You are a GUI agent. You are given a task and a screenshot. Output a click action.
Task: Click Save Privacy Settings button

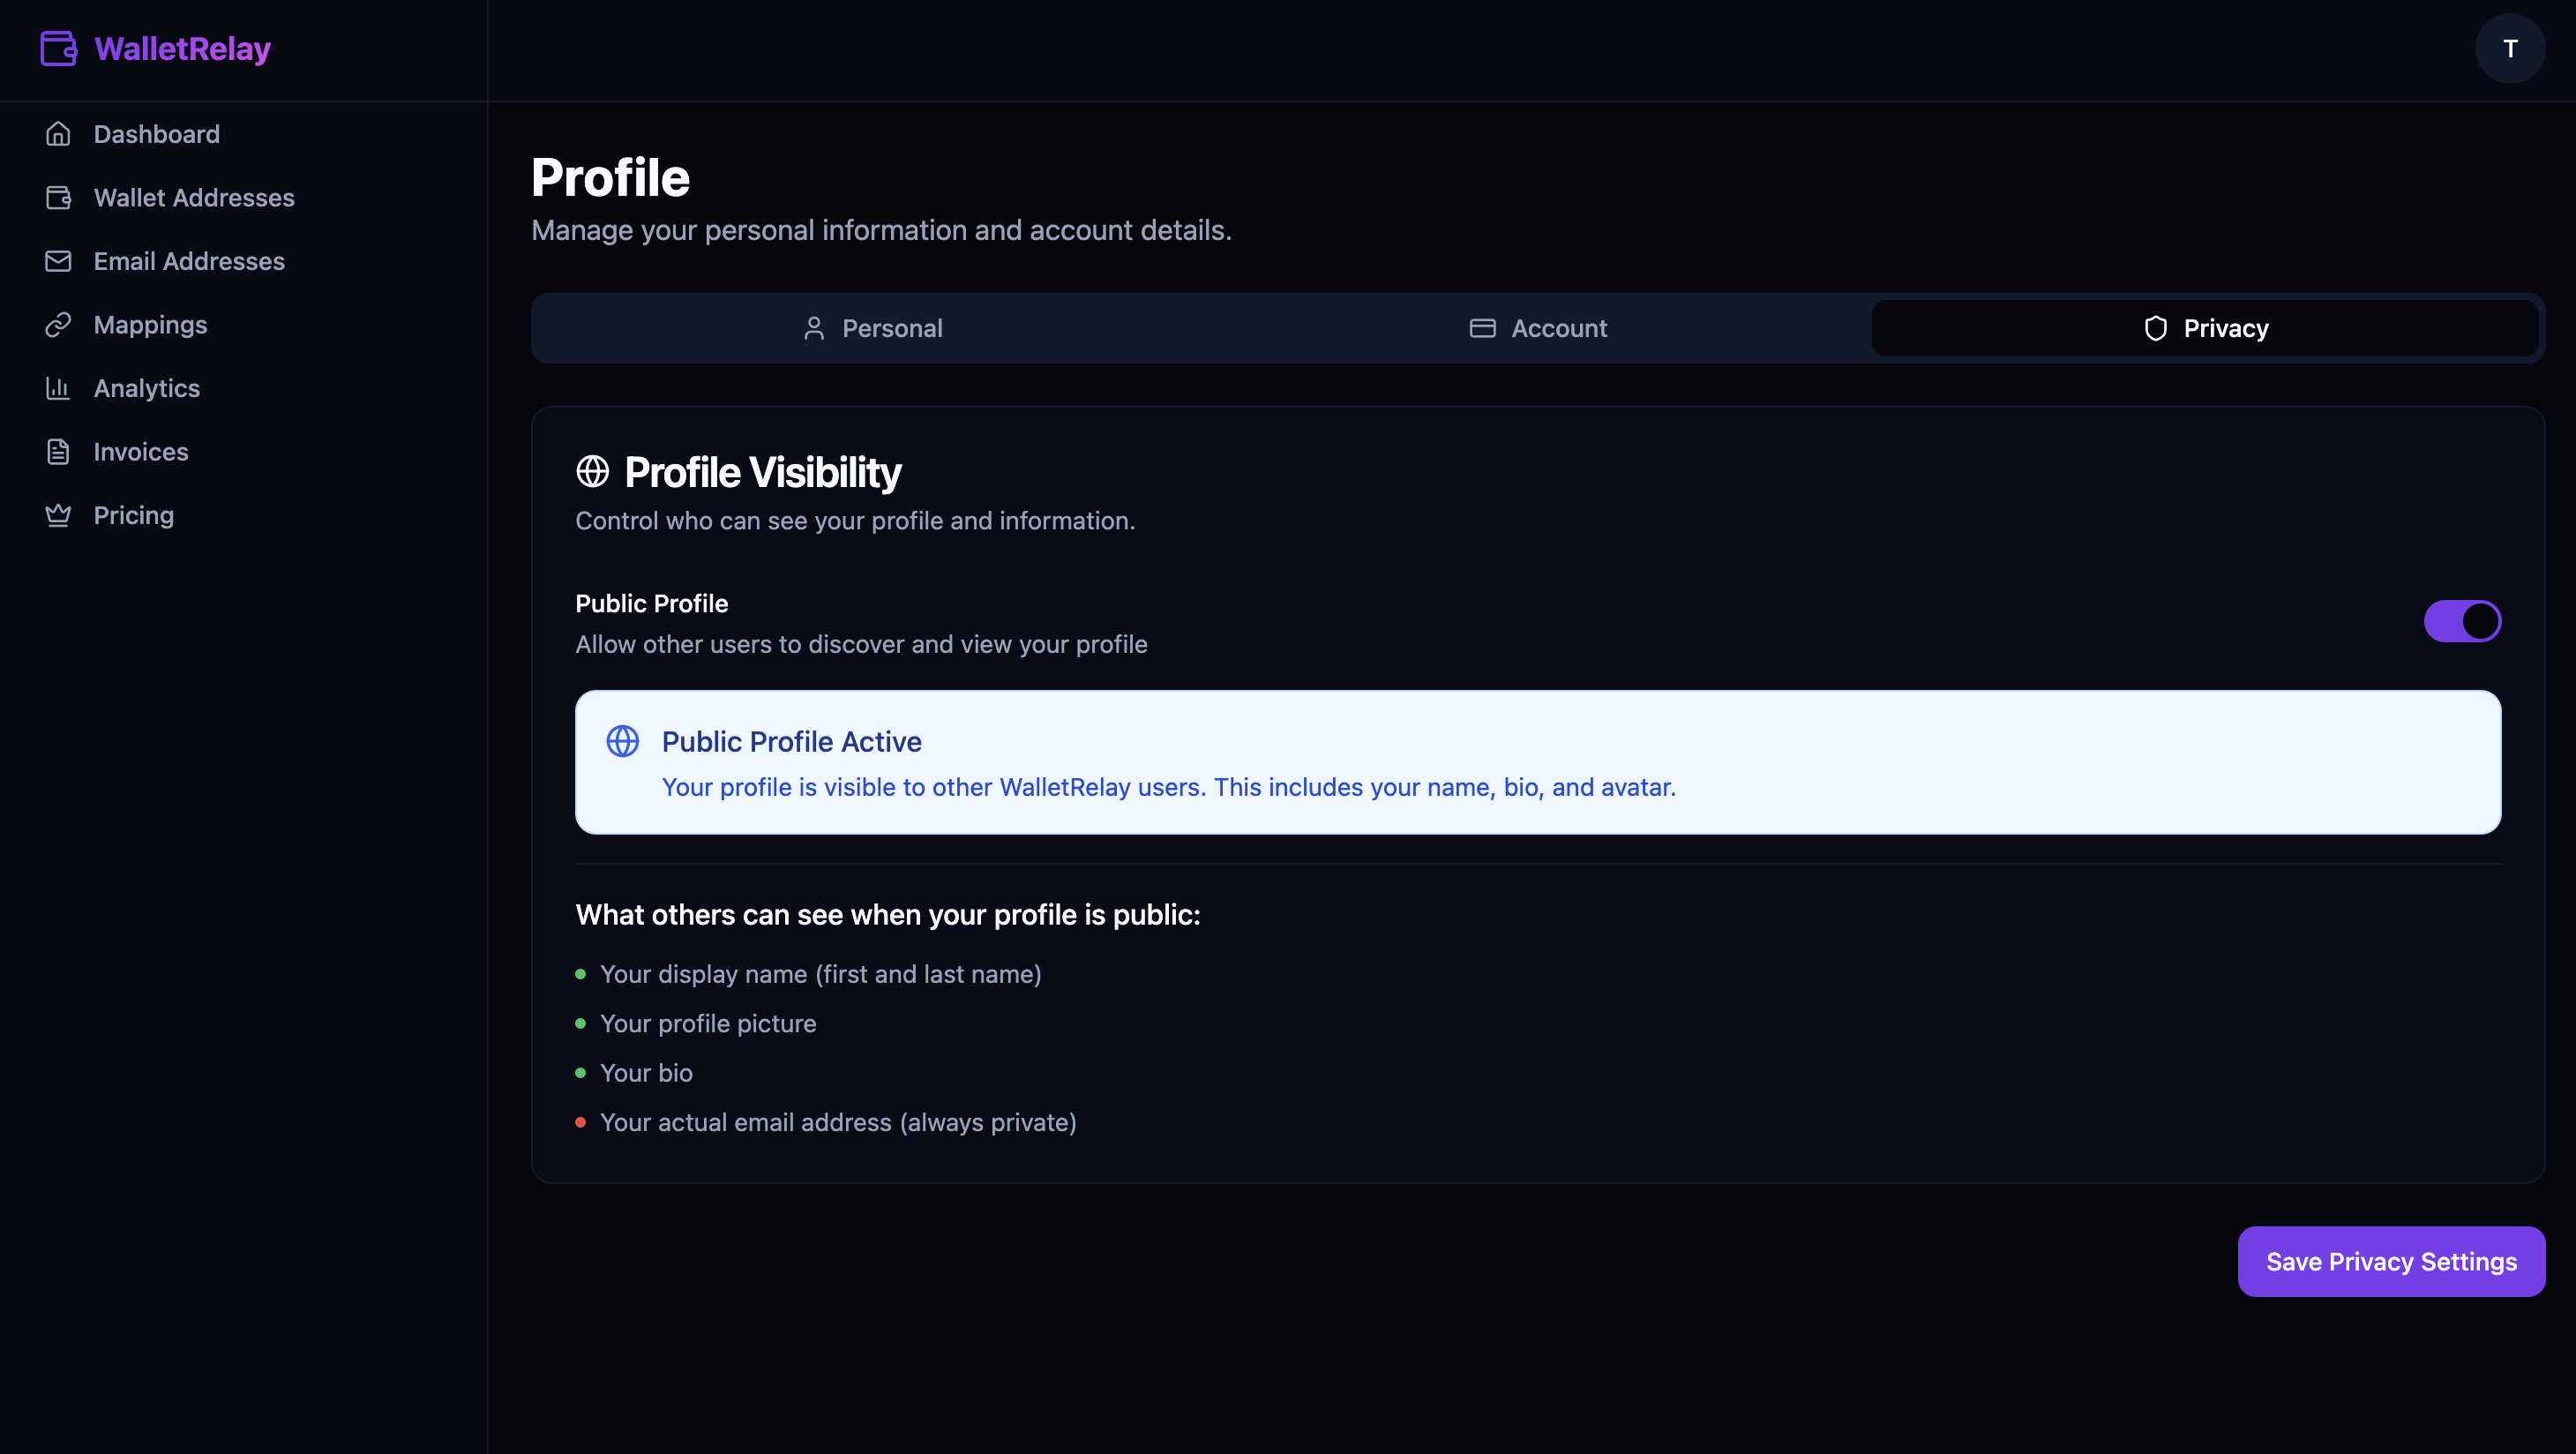(x=2391, y=1261)
